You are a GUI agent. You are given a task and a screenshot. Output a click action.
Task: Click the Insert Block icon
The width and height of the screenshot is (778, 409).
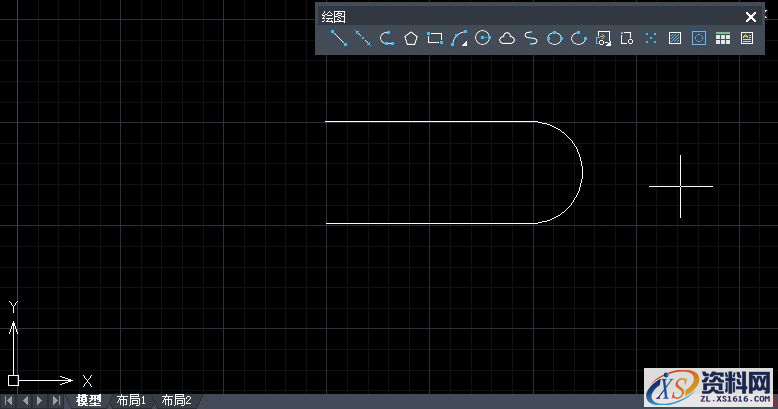point(603,39)
